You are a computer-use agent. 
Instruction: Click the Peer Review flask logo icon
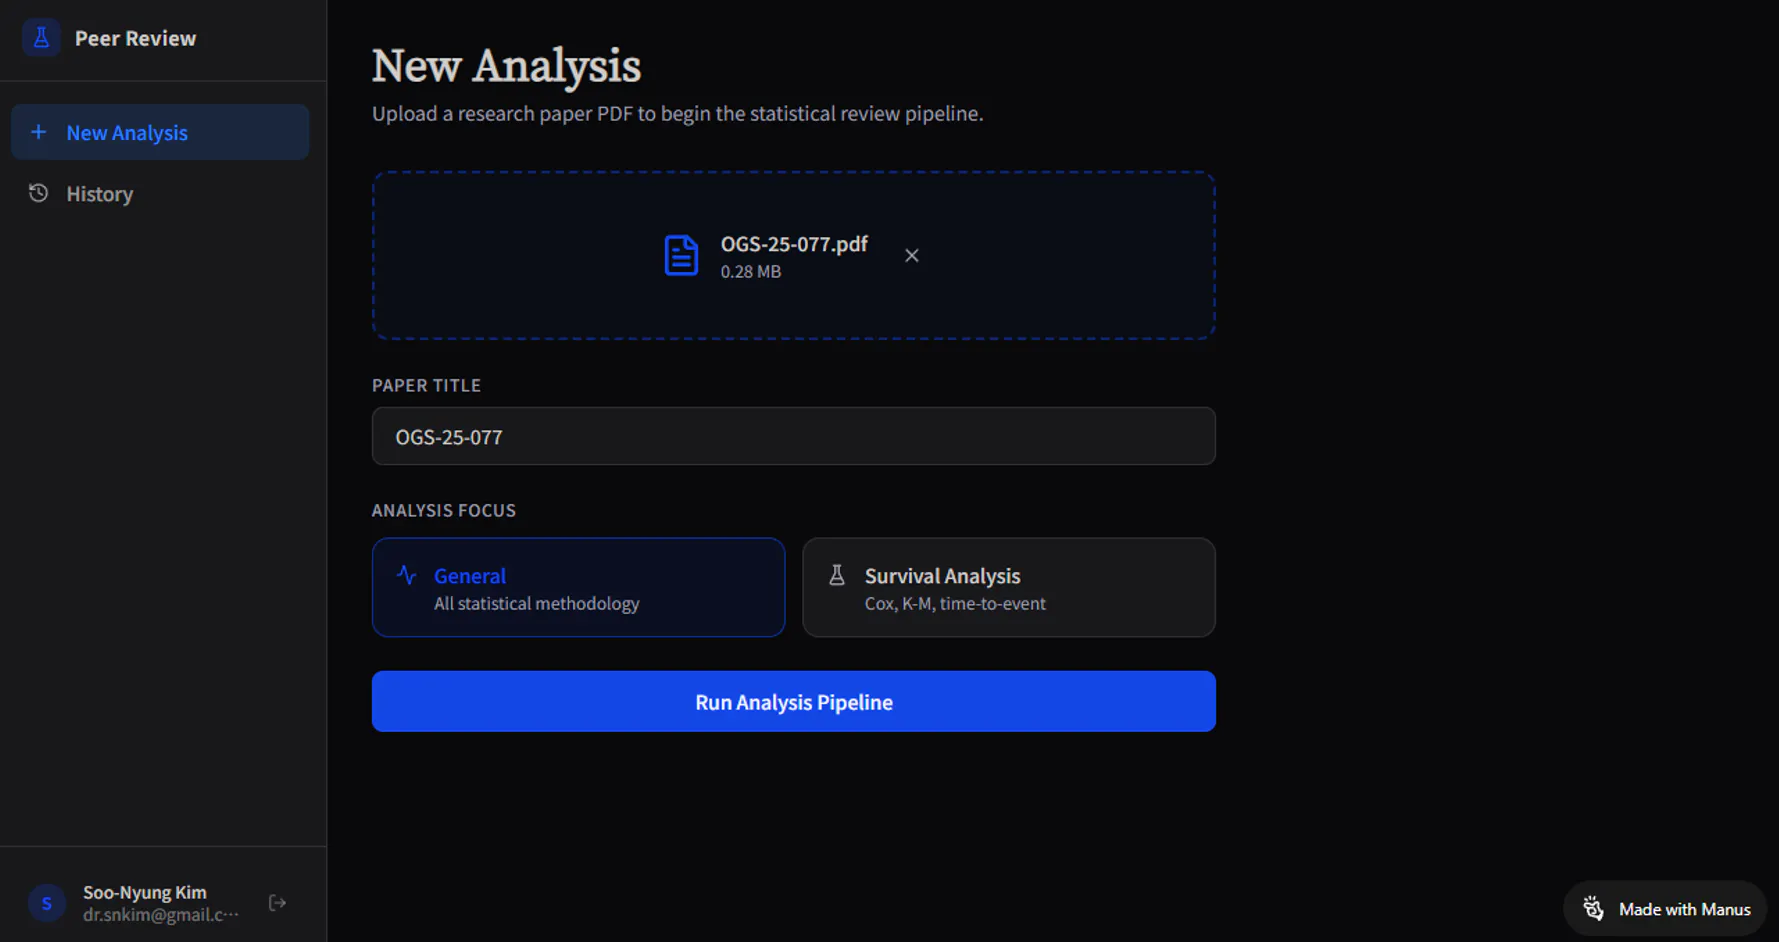(41, 38)
